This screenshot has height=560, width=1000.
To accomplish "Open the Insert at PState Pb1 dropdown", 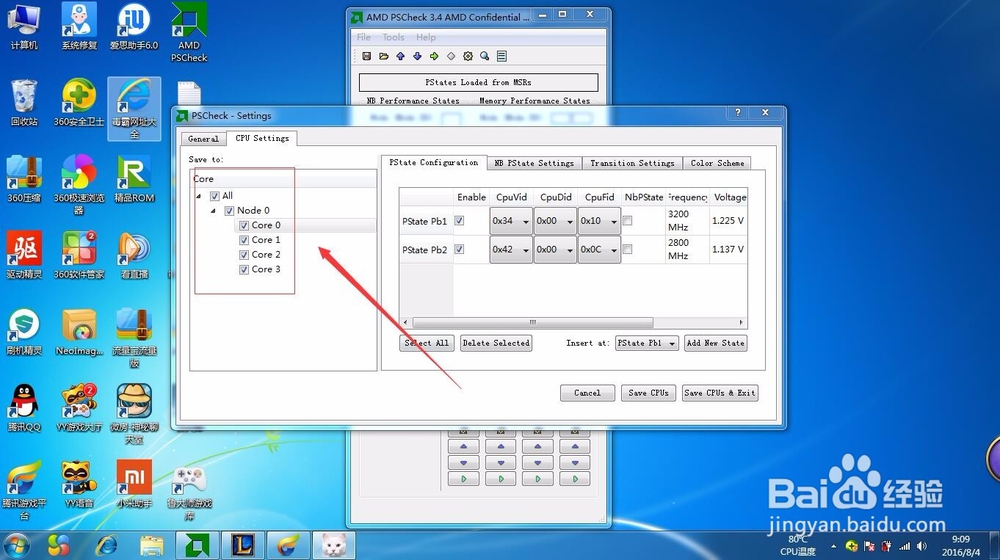I will 647,343.
